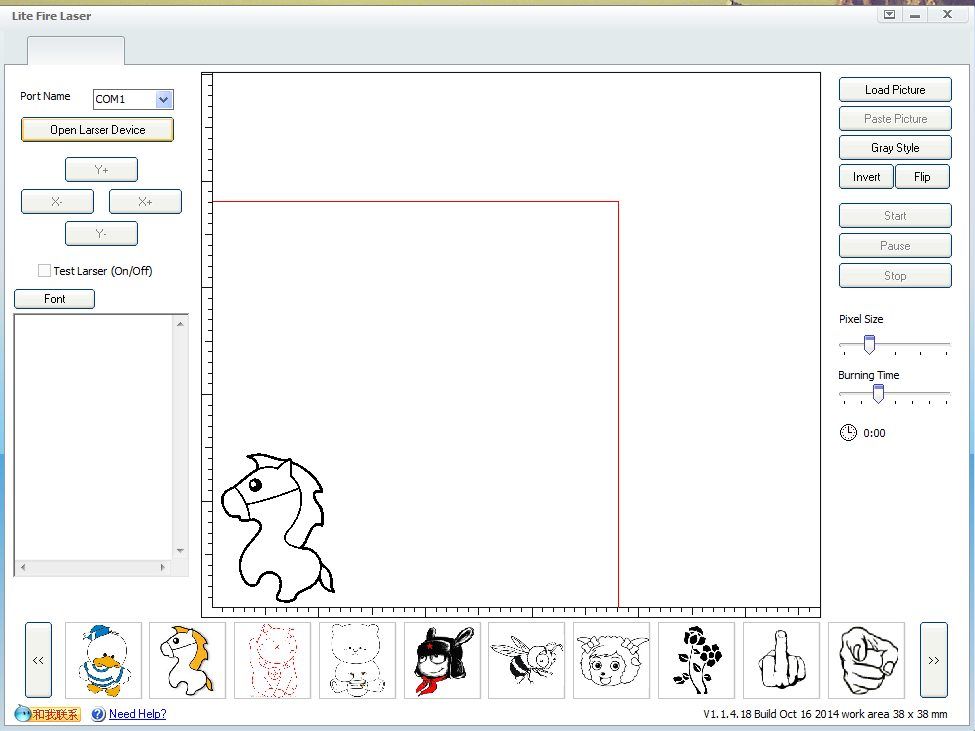Move laser with Y- button

tap(101, 234)
